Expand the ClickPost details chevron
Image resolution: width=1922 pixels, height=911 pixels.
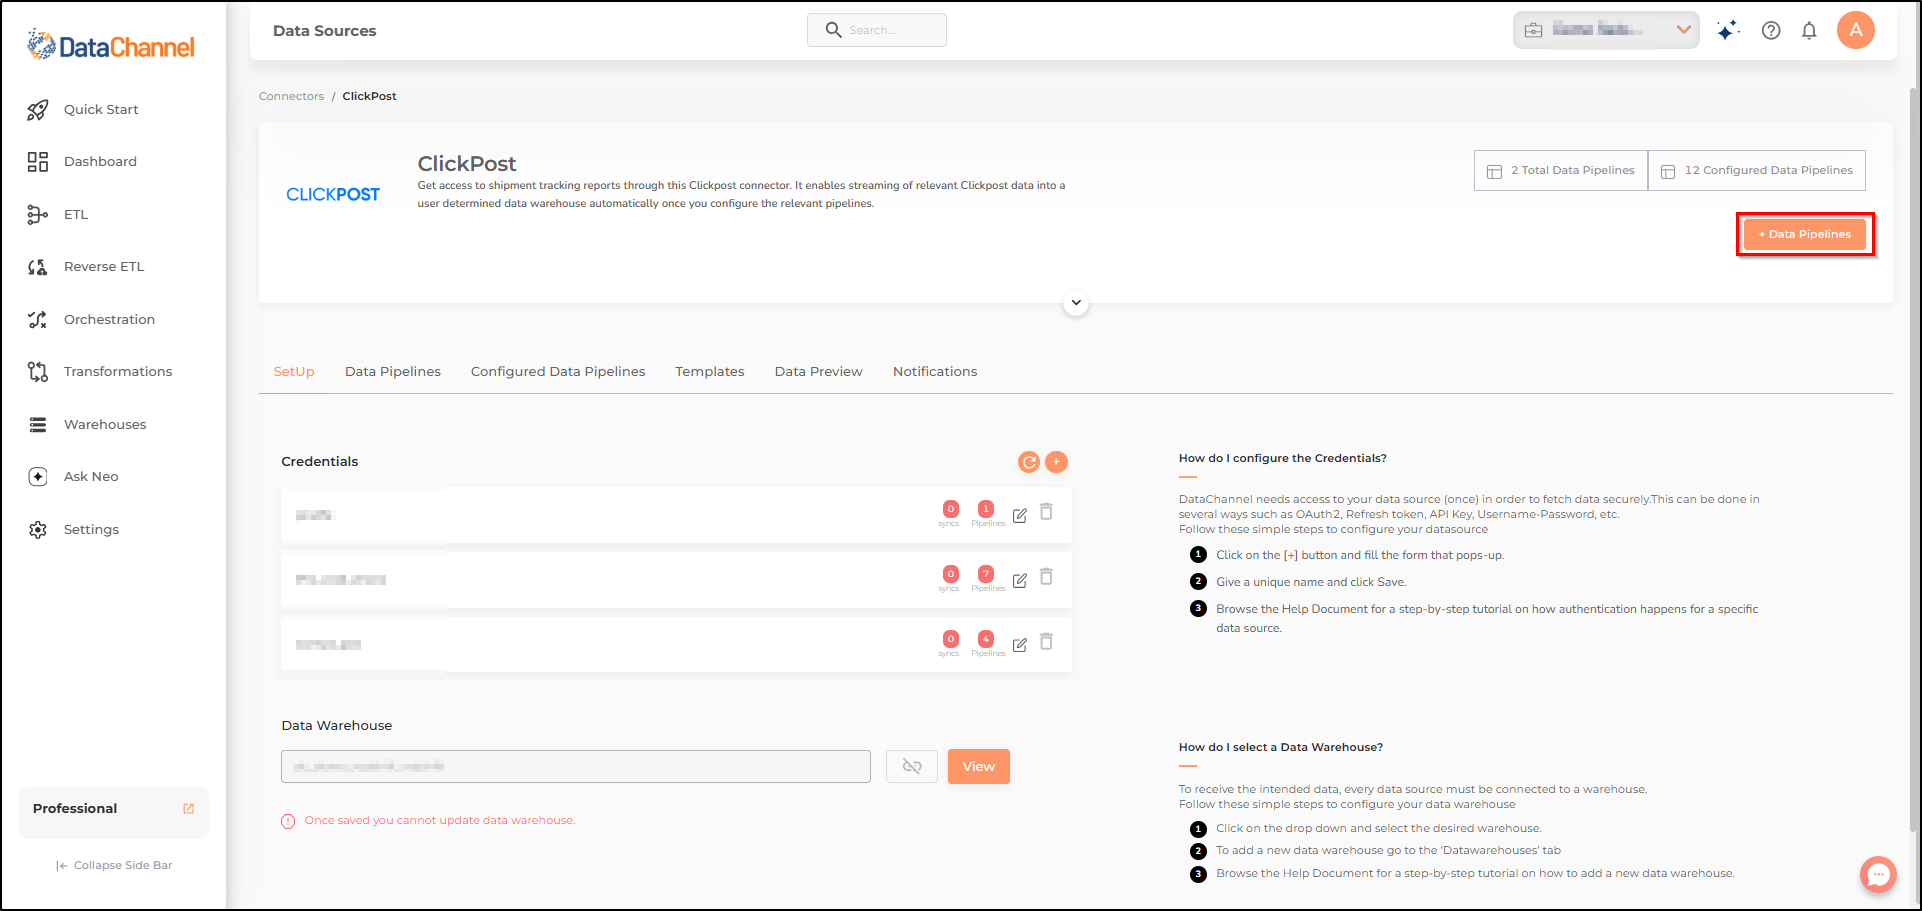[1076, 302]
